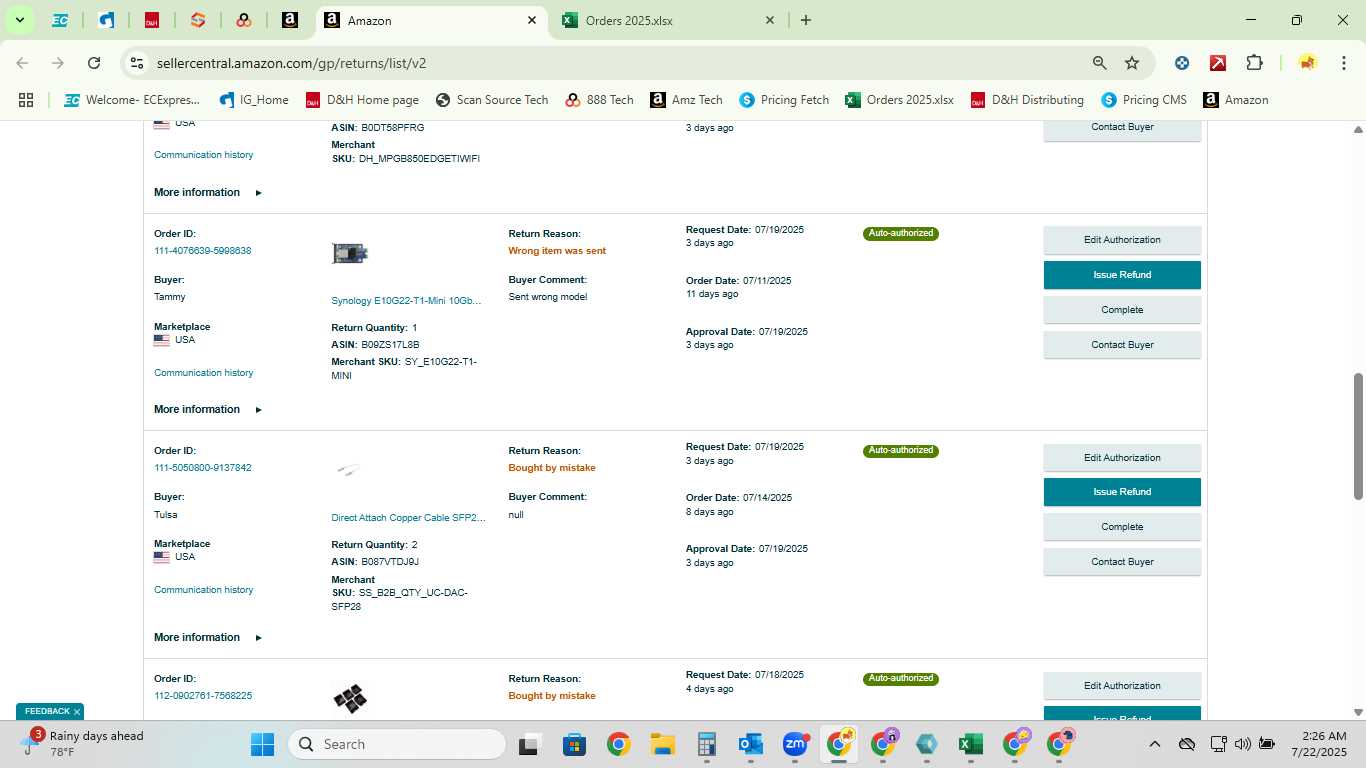Expand More information for Tammy's order
This screenshot has height=768, width=1366.
[x=208, y=409]
